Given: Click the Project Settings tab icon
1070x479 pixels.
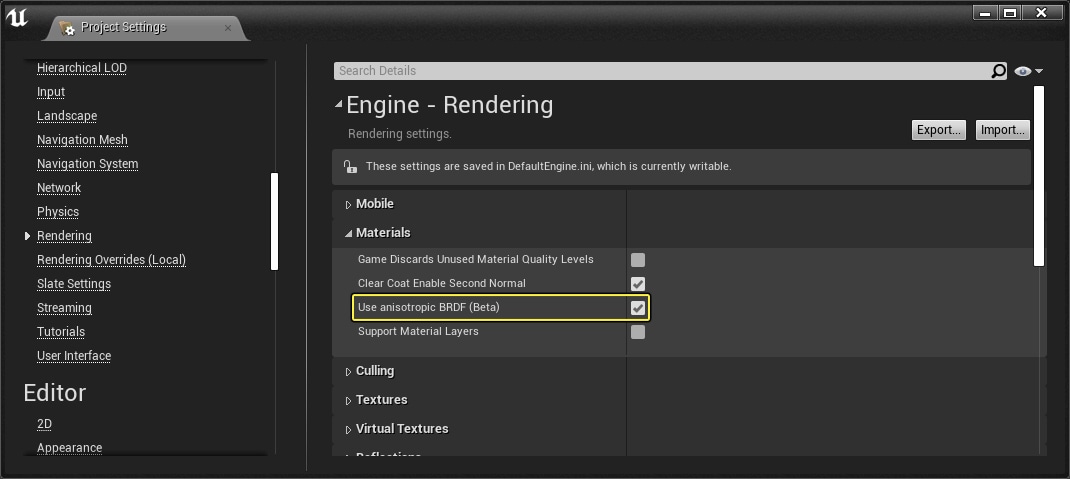Looking at the screenshot, I should [x=67, y=28].
